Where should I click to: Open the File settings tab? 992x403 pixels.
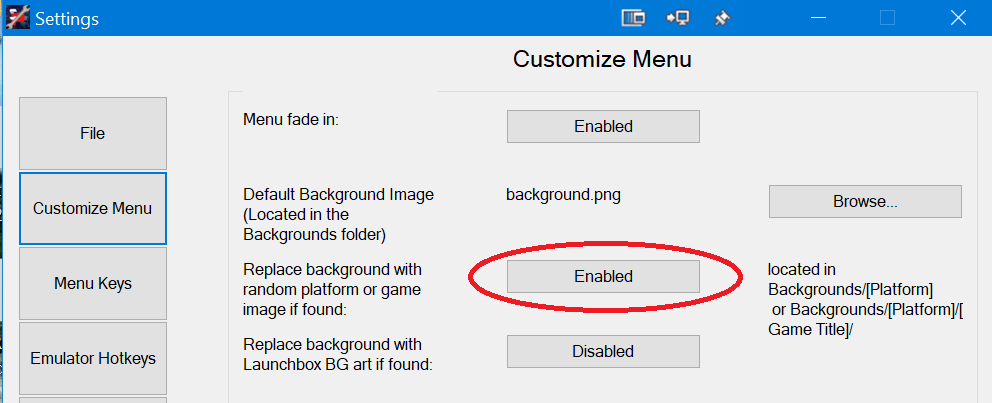coord(93,133)
